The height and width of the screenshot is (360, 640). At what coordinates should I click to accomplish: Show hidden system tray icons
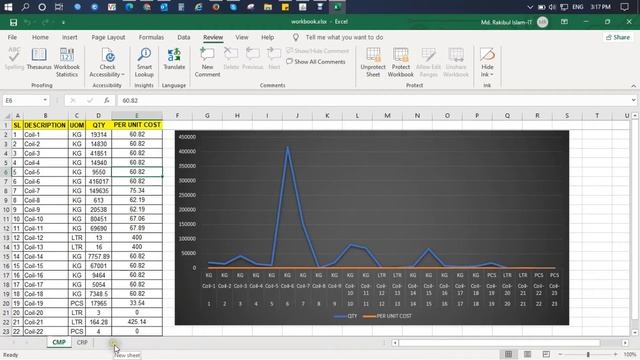click(x=530, y=7)
